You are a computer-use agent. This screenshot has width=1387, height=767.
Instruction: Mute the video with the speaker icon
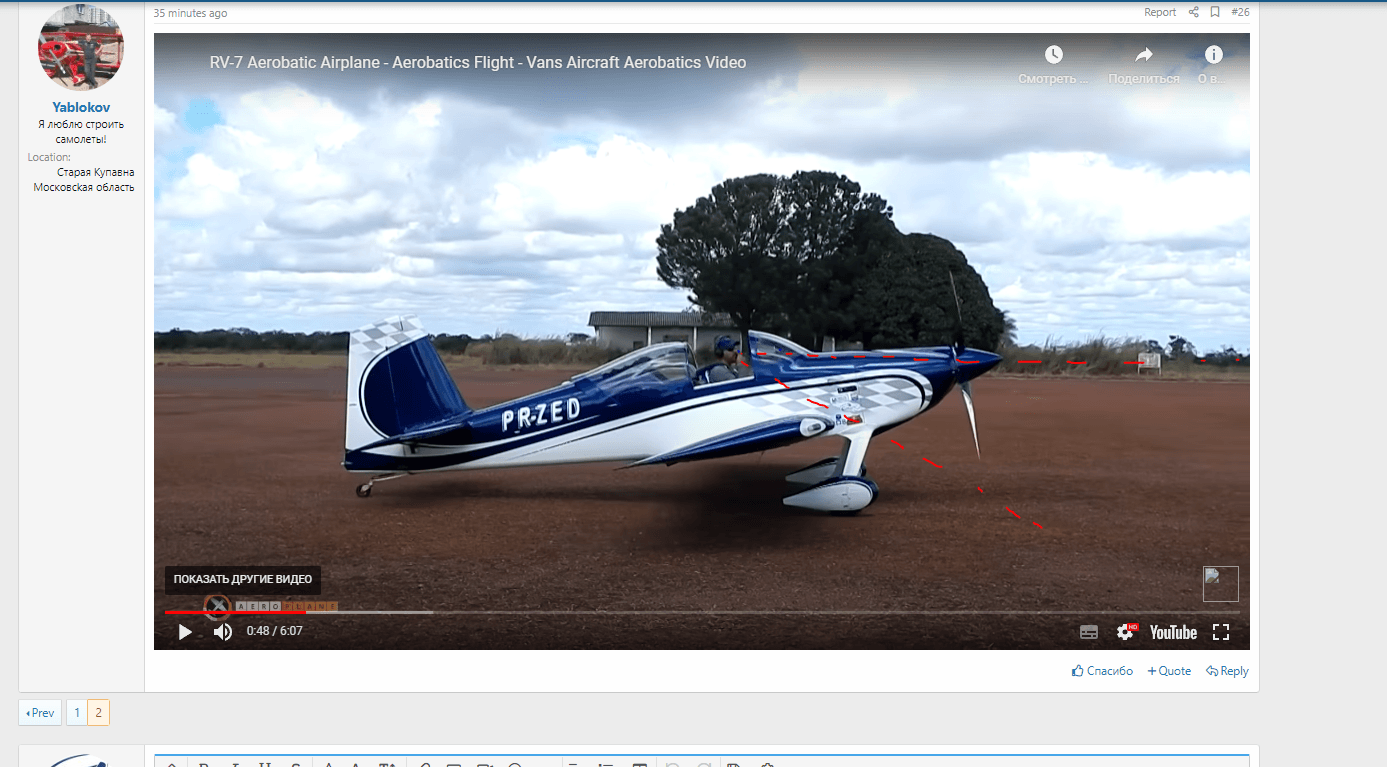(222, 632)
